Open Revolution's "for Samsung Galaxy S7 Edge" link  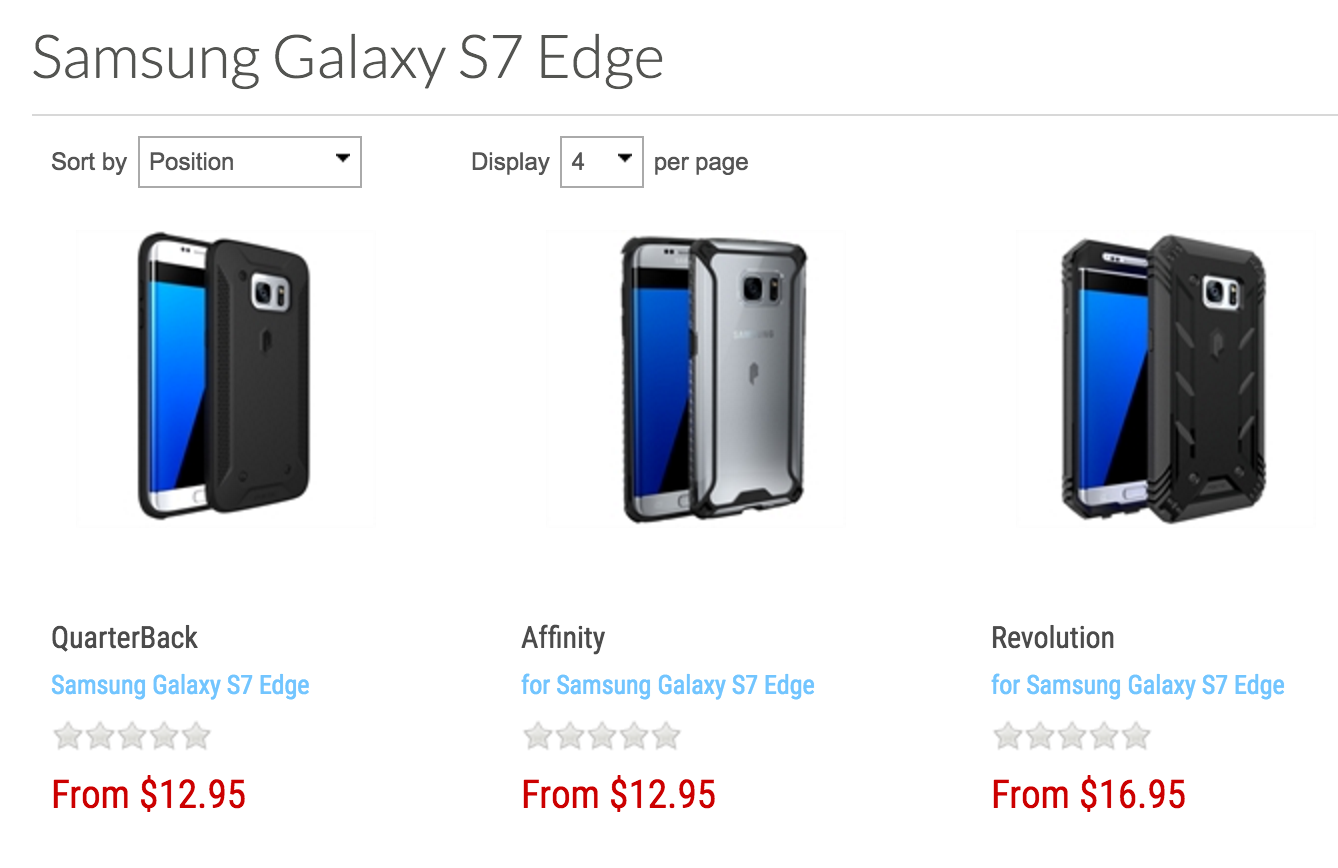click(x=1138, y=686)
